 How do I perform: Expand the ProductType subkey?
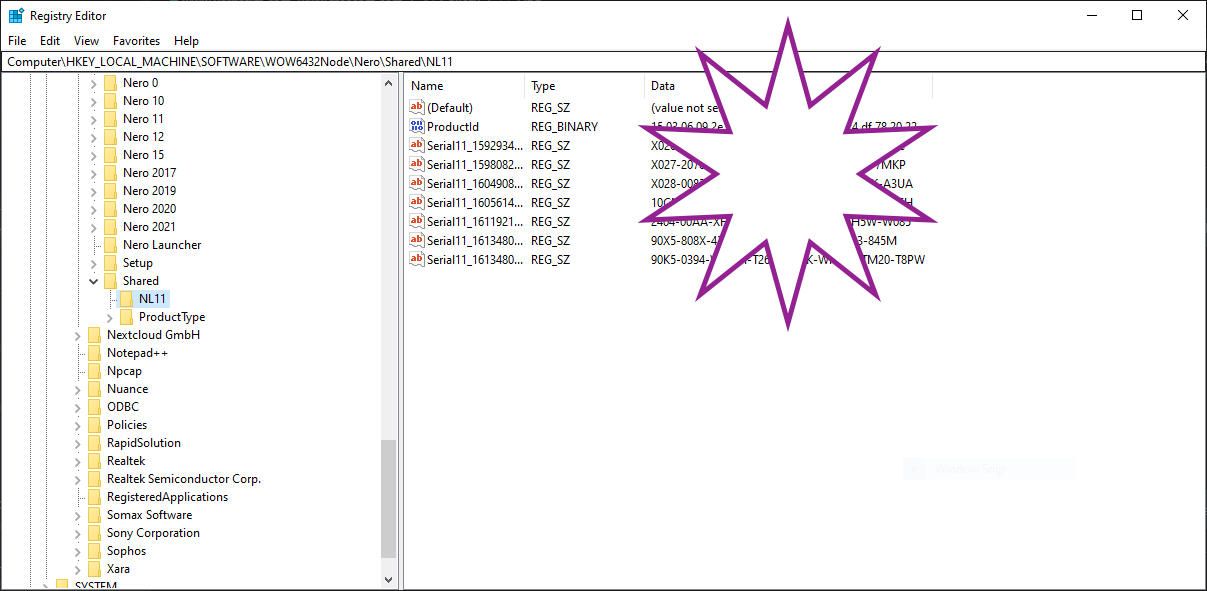coord(110,317)
